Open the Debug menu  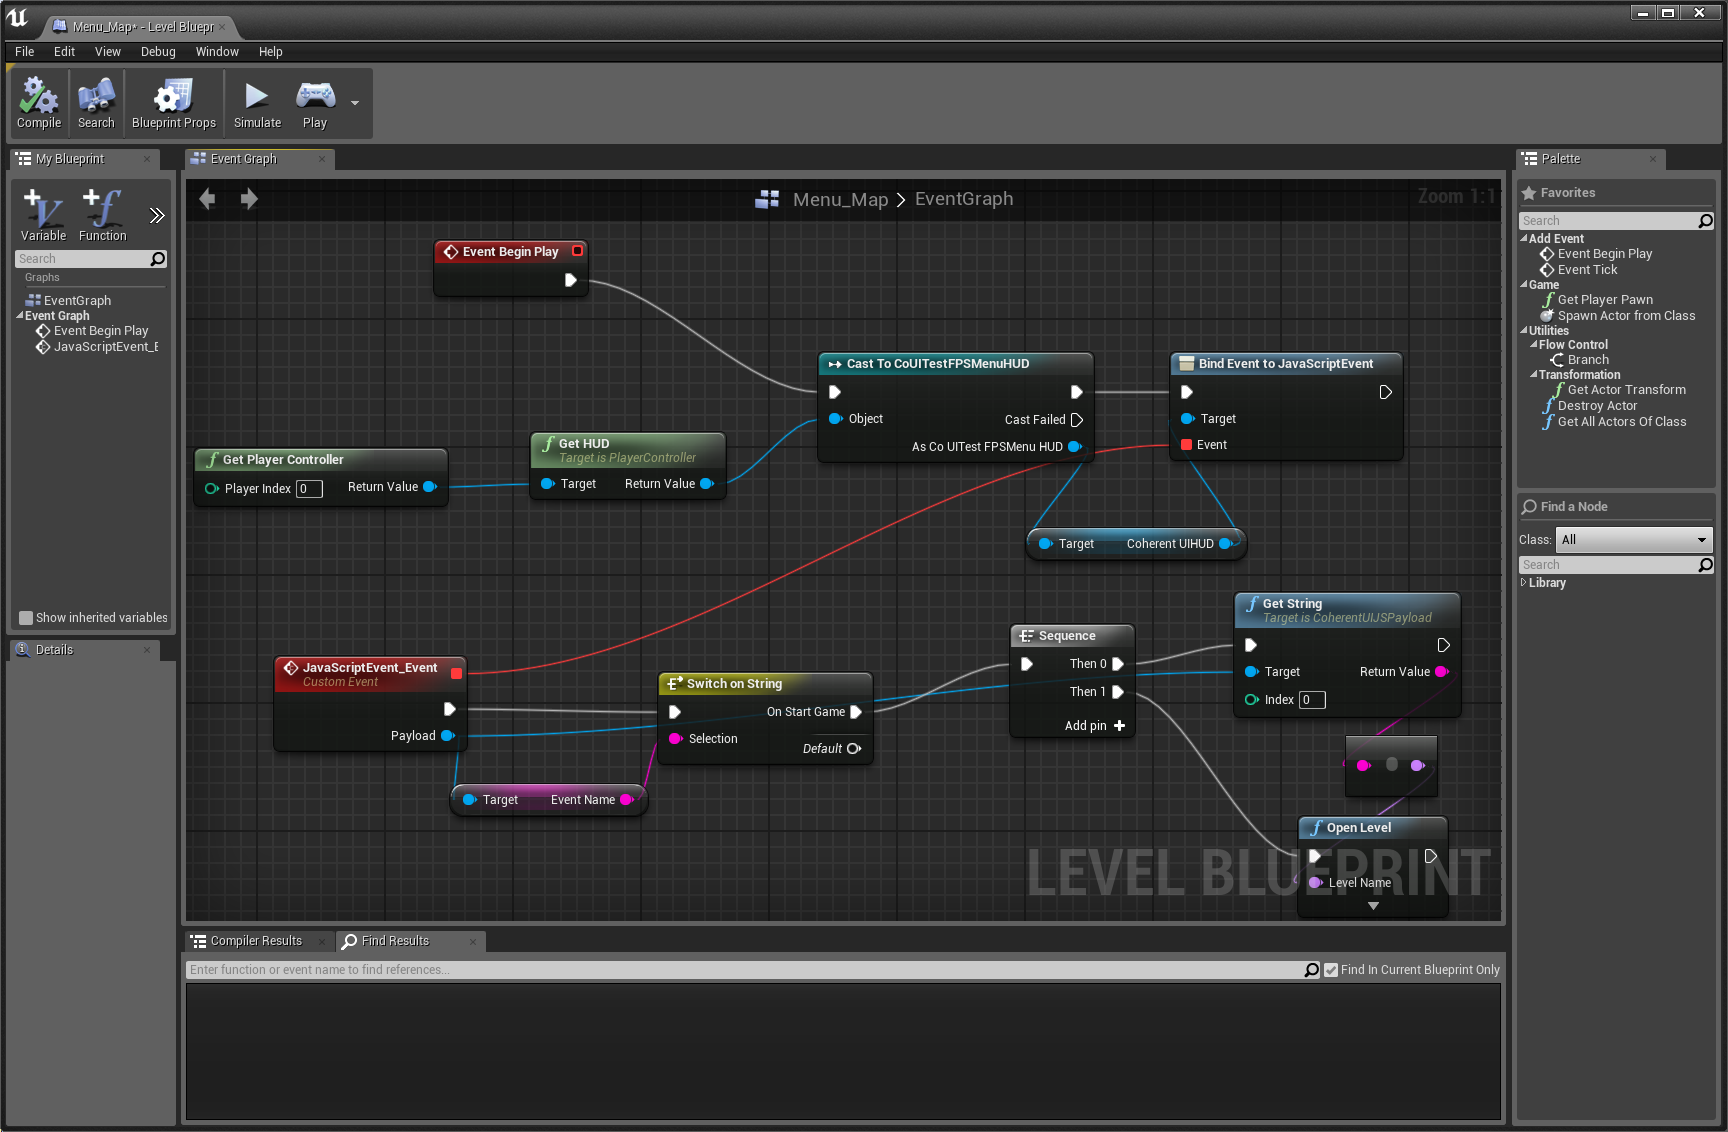(158, 52)
